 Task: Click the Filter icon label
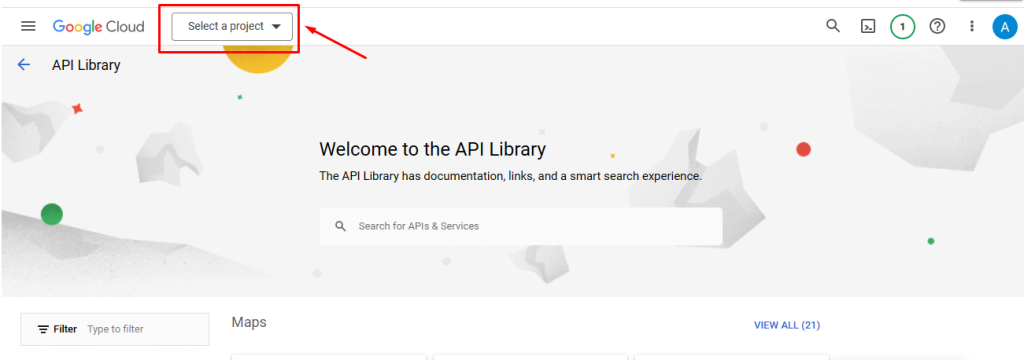[x=57, y=329]
